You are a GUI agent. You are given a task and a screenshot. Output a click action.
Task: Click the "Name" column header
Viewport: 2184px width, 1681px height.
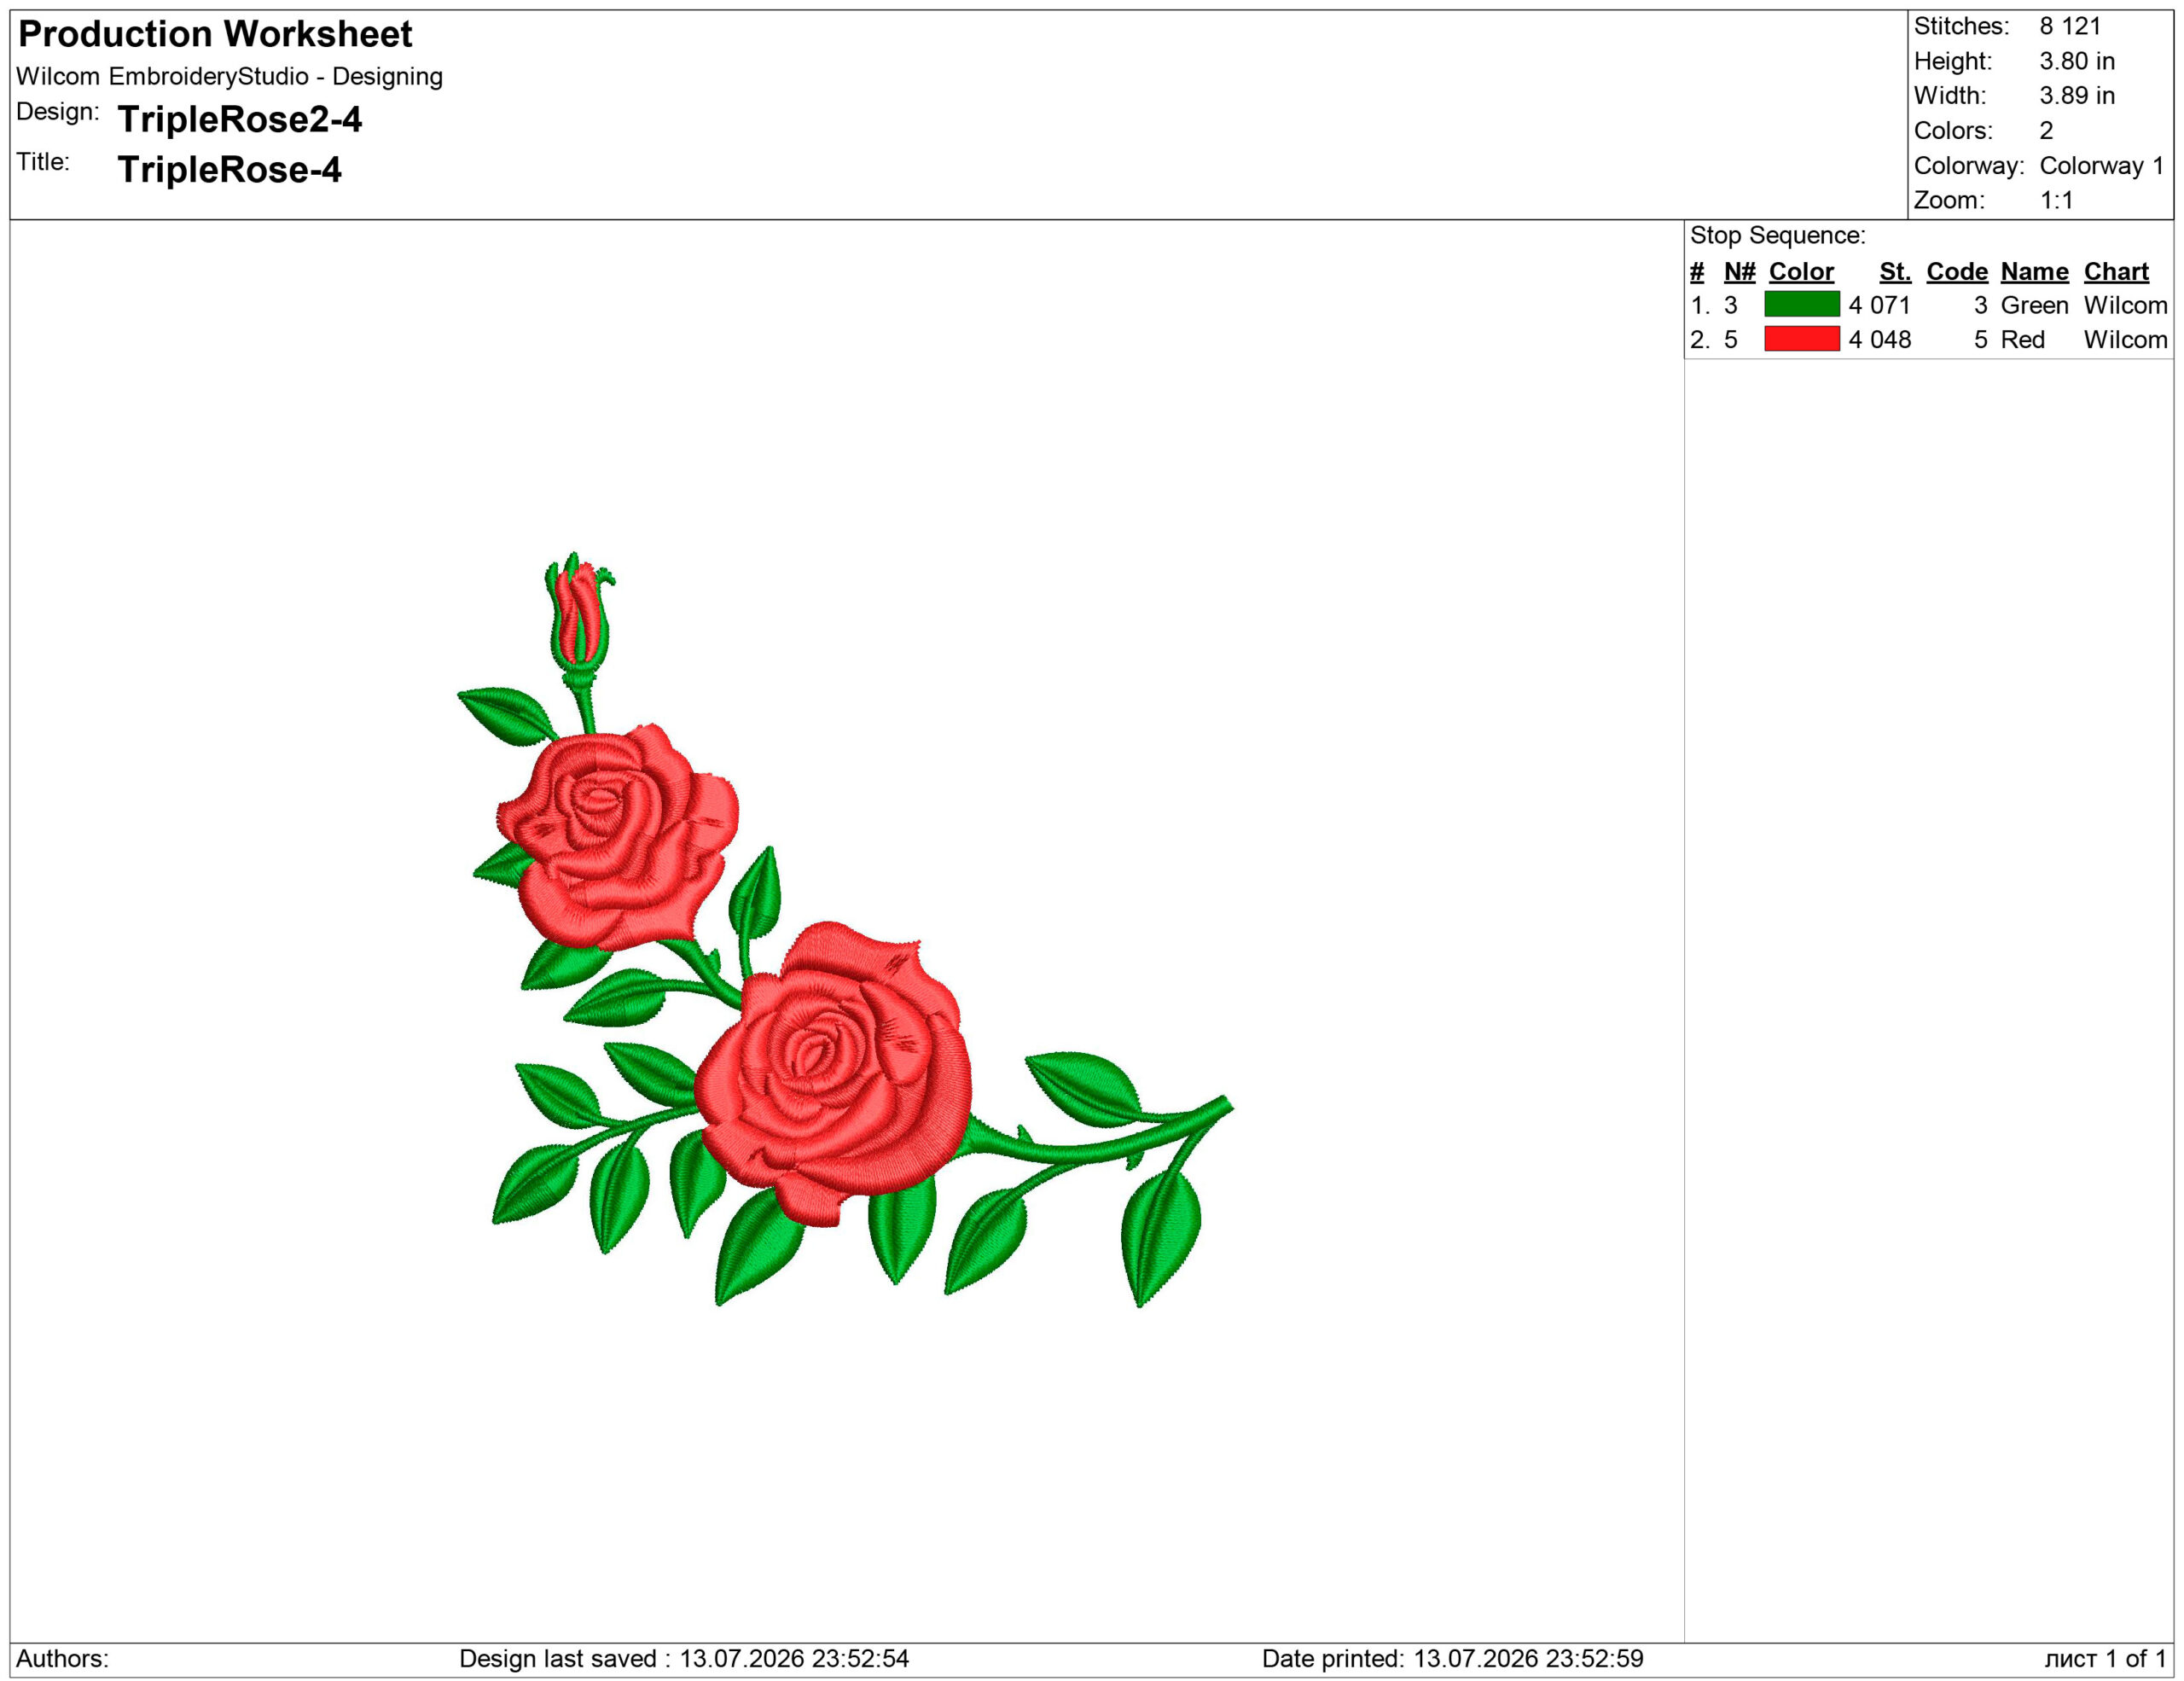[x=2034, y=271]
